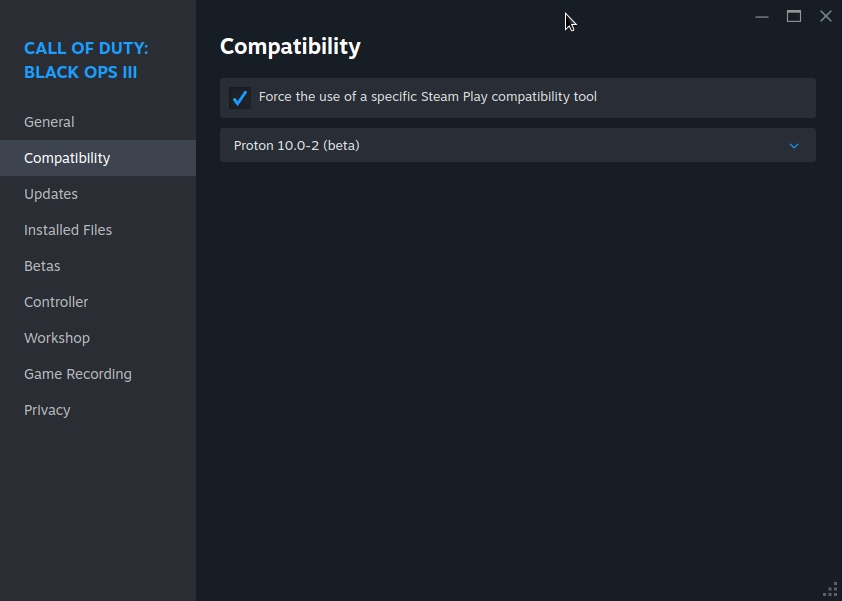Show the Privacy settings

pos(47,410)
